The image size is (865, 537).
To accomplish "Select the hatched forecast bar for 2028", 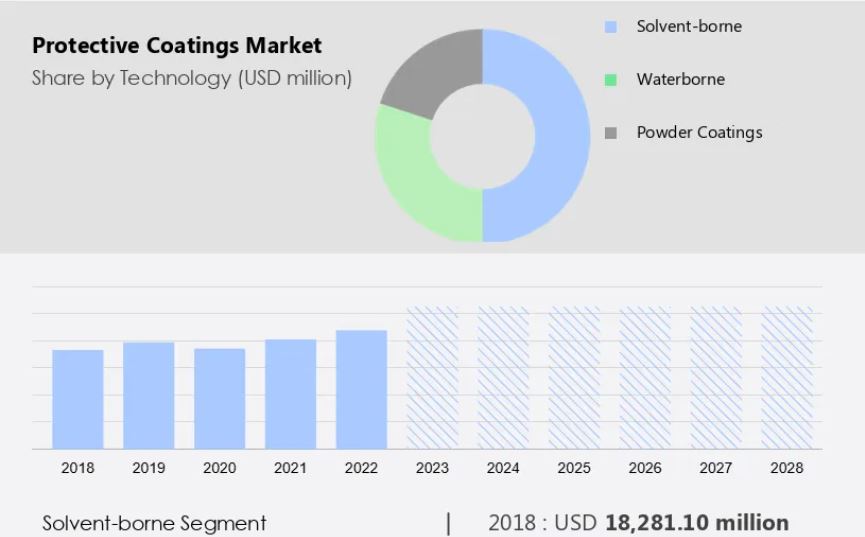I will pos(787,378).
